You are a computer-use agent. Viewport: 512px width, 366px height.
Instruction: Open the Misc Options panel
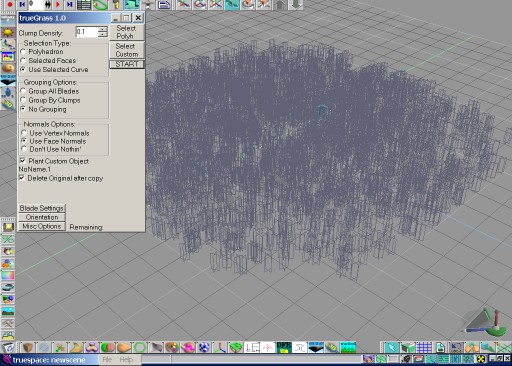(x=42, y=226)
